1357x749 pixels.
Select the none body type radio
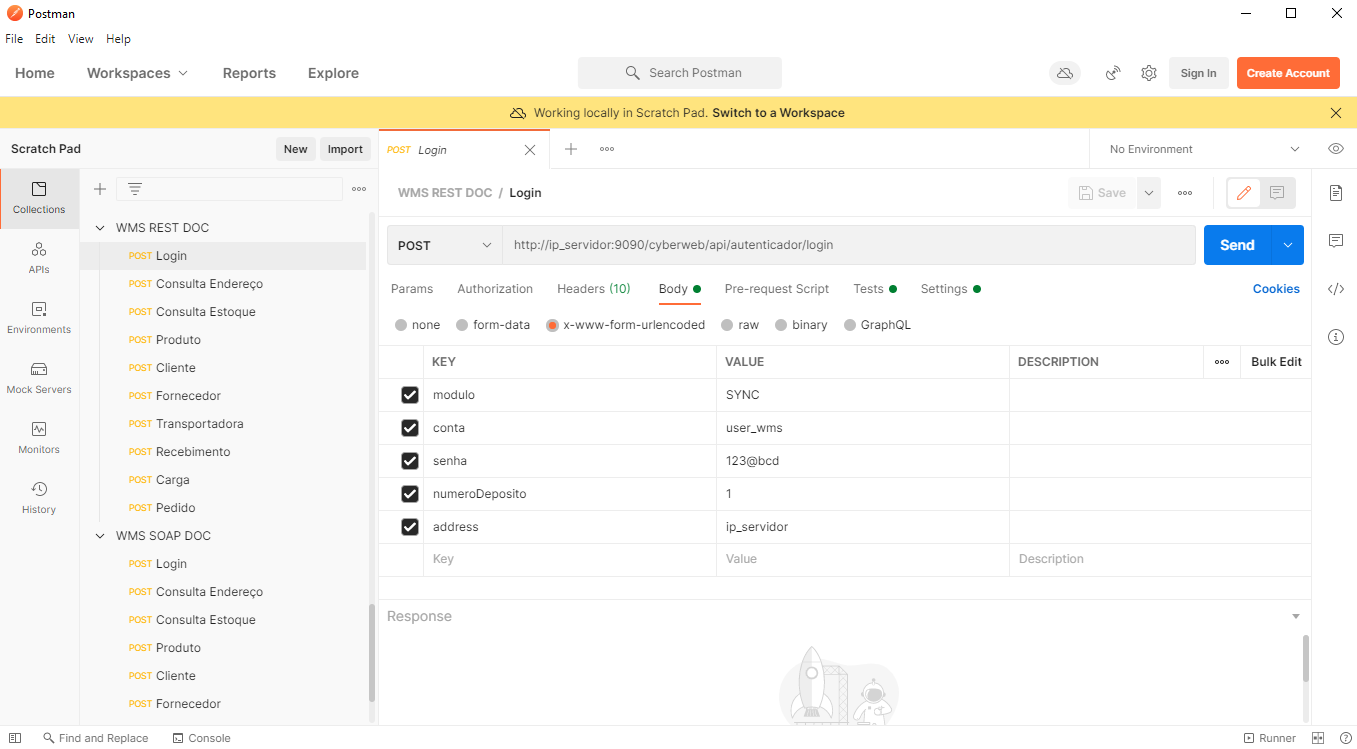tap(401, 325)
